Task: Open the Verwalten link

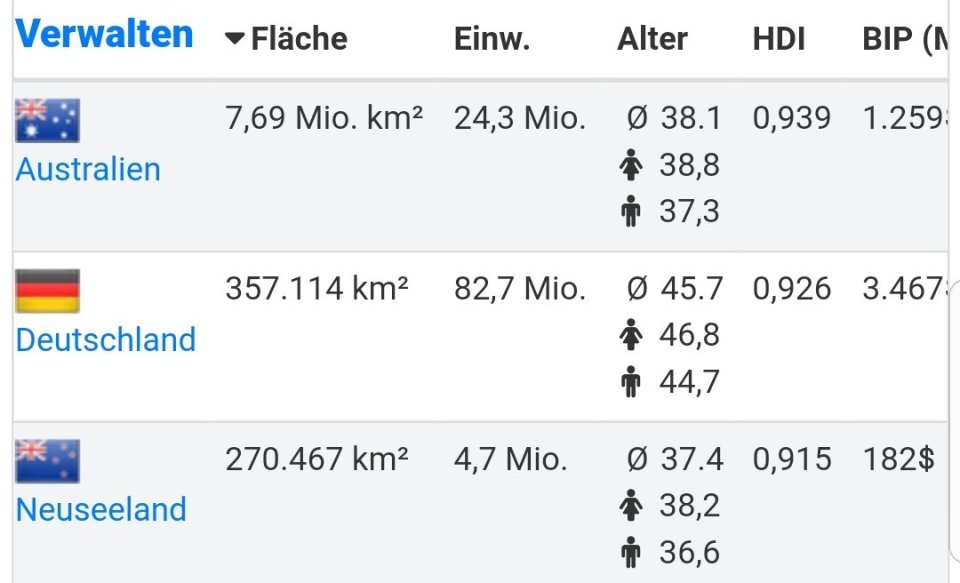Action: pyautogui.click(x=104, y=34)
